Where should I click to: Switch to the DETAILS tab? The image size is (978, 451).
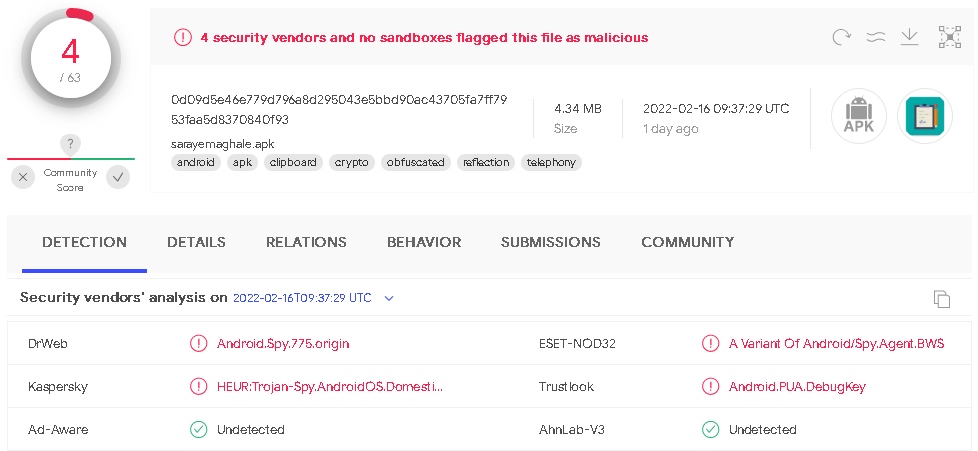pos(196,242)
